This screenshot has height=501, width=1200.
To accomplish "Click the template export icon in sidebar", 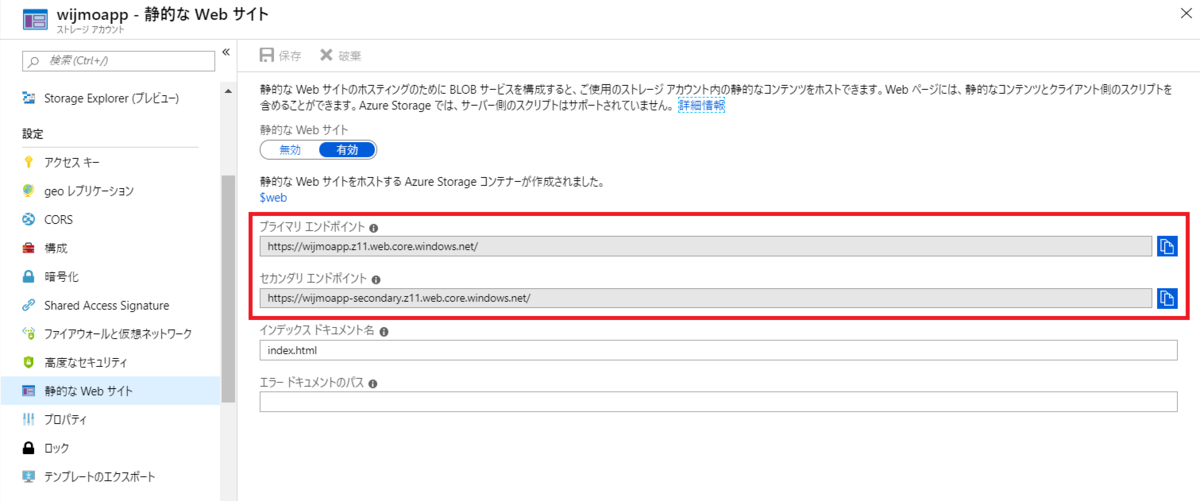I will 28,476.
